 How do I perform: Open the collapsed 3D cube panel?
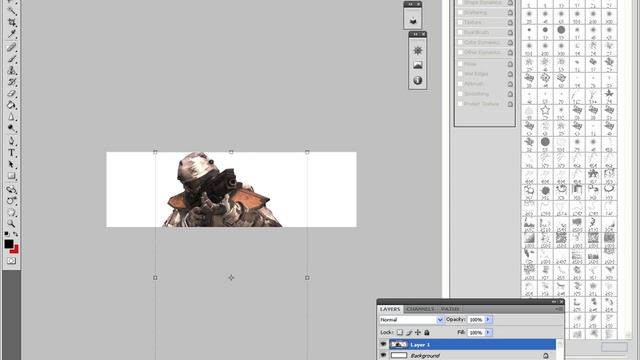coord(413,20)
